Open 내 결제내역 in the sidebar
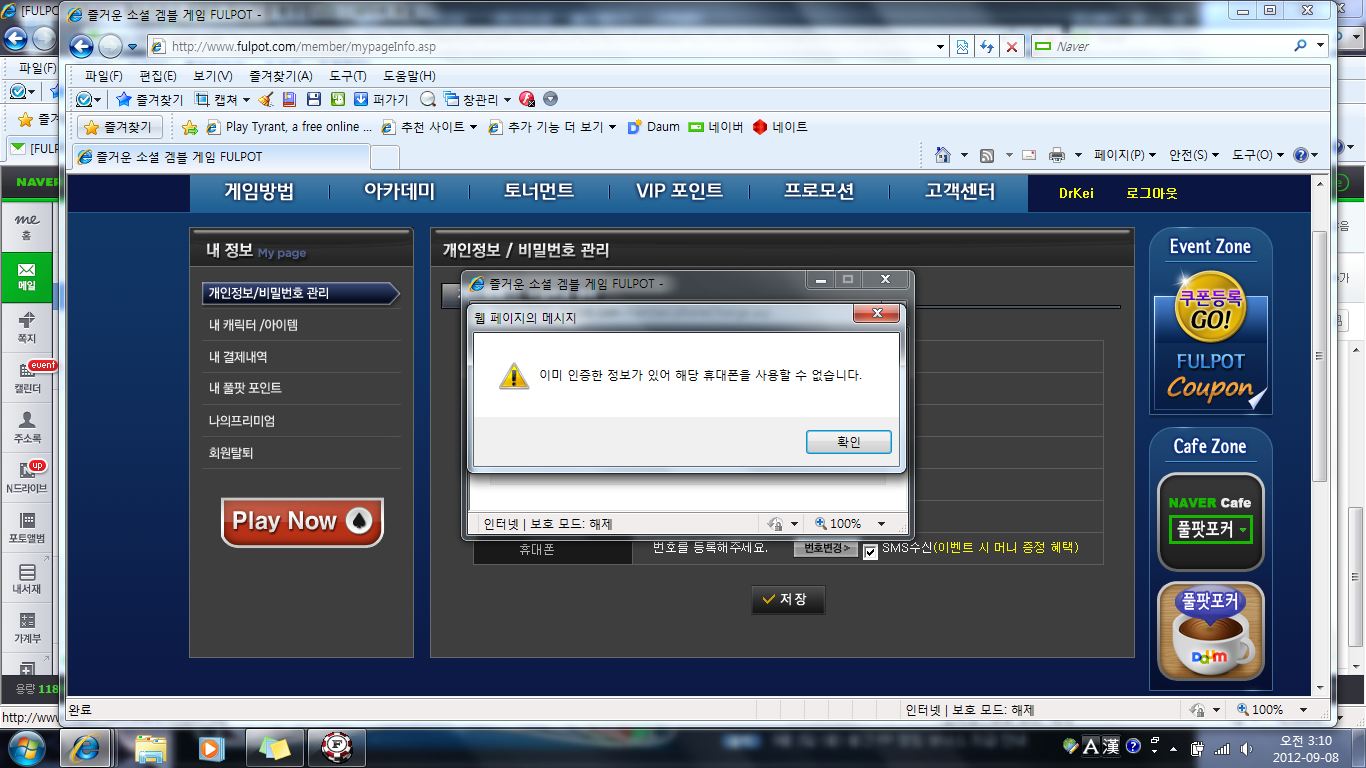This screenshot has width=1366, height=768. [238, 357]
